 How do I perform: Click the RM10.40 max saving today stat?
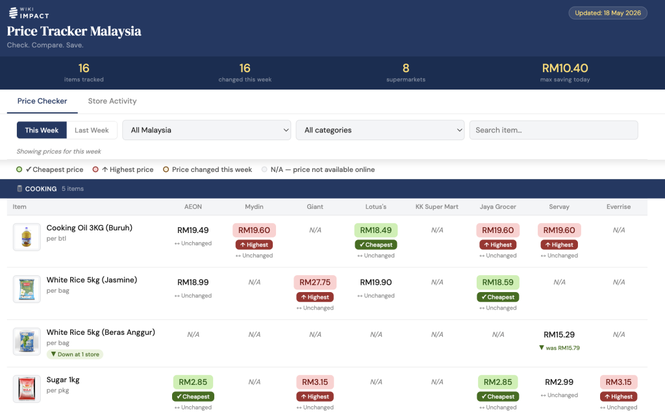565,73
